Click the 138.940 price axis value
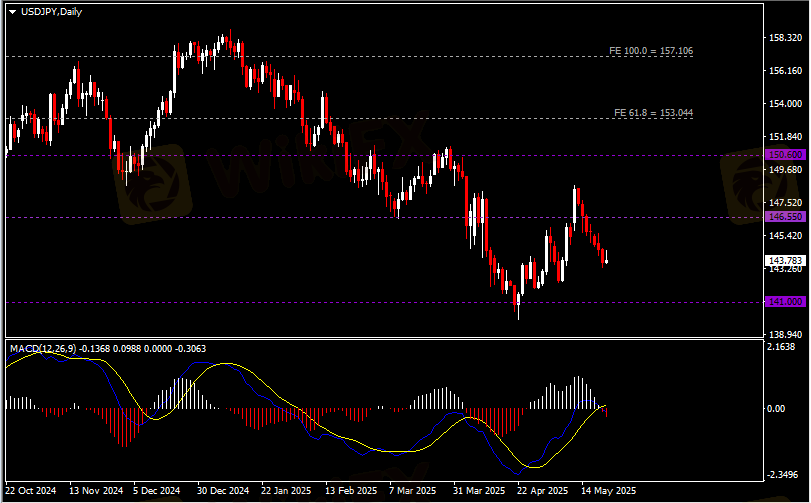811x503 pixels. pyautogui.click(x=786, y=334)
